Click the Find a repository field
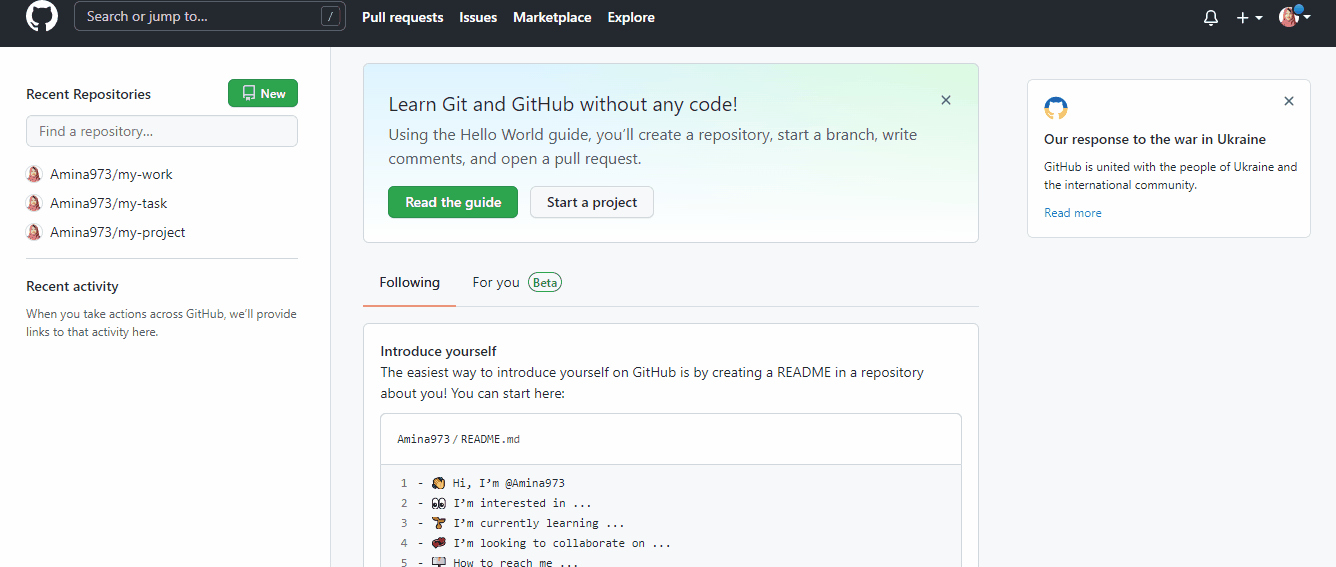The height and width of the screenshot is (567, 1336). coord(162,131)
